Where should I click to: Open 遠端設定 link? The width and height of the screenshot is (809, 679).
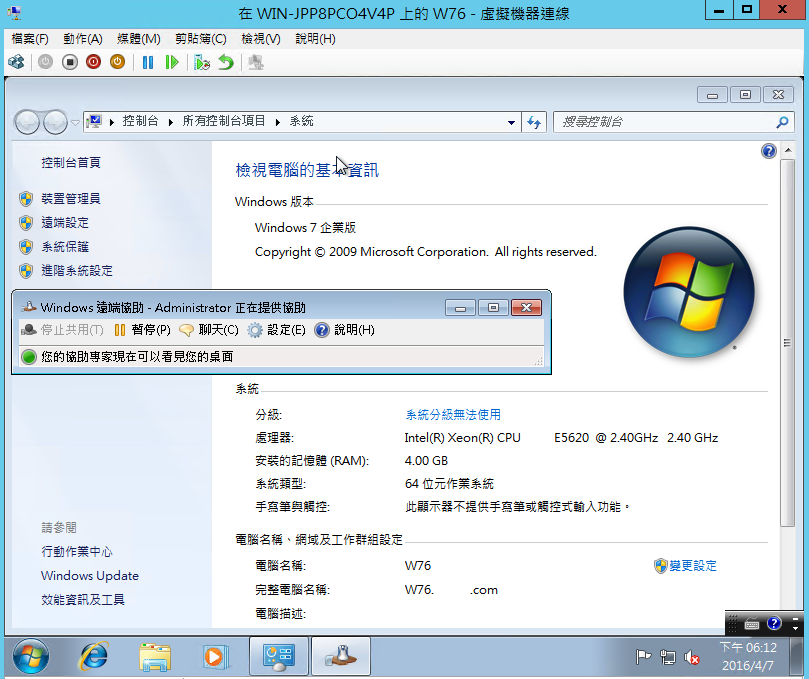click(x=65, y=223)
